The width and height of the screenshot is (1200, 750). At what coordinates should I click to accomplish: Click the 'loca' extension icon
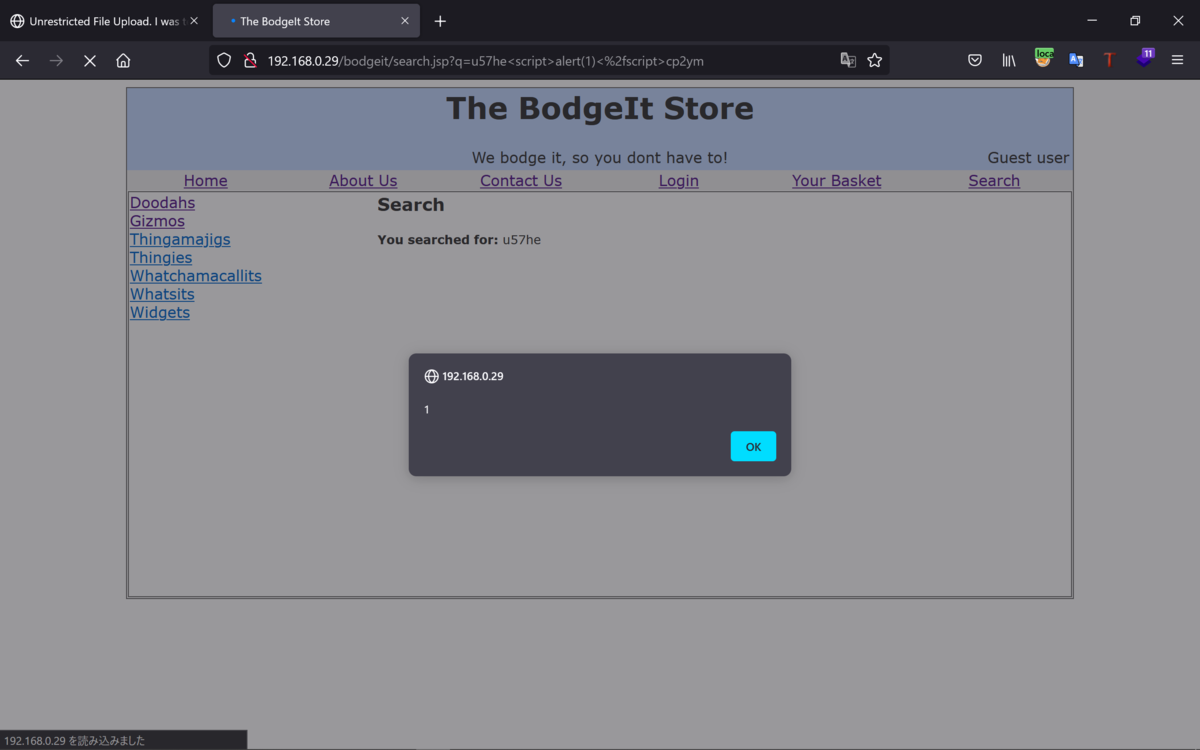point(1043,58)
